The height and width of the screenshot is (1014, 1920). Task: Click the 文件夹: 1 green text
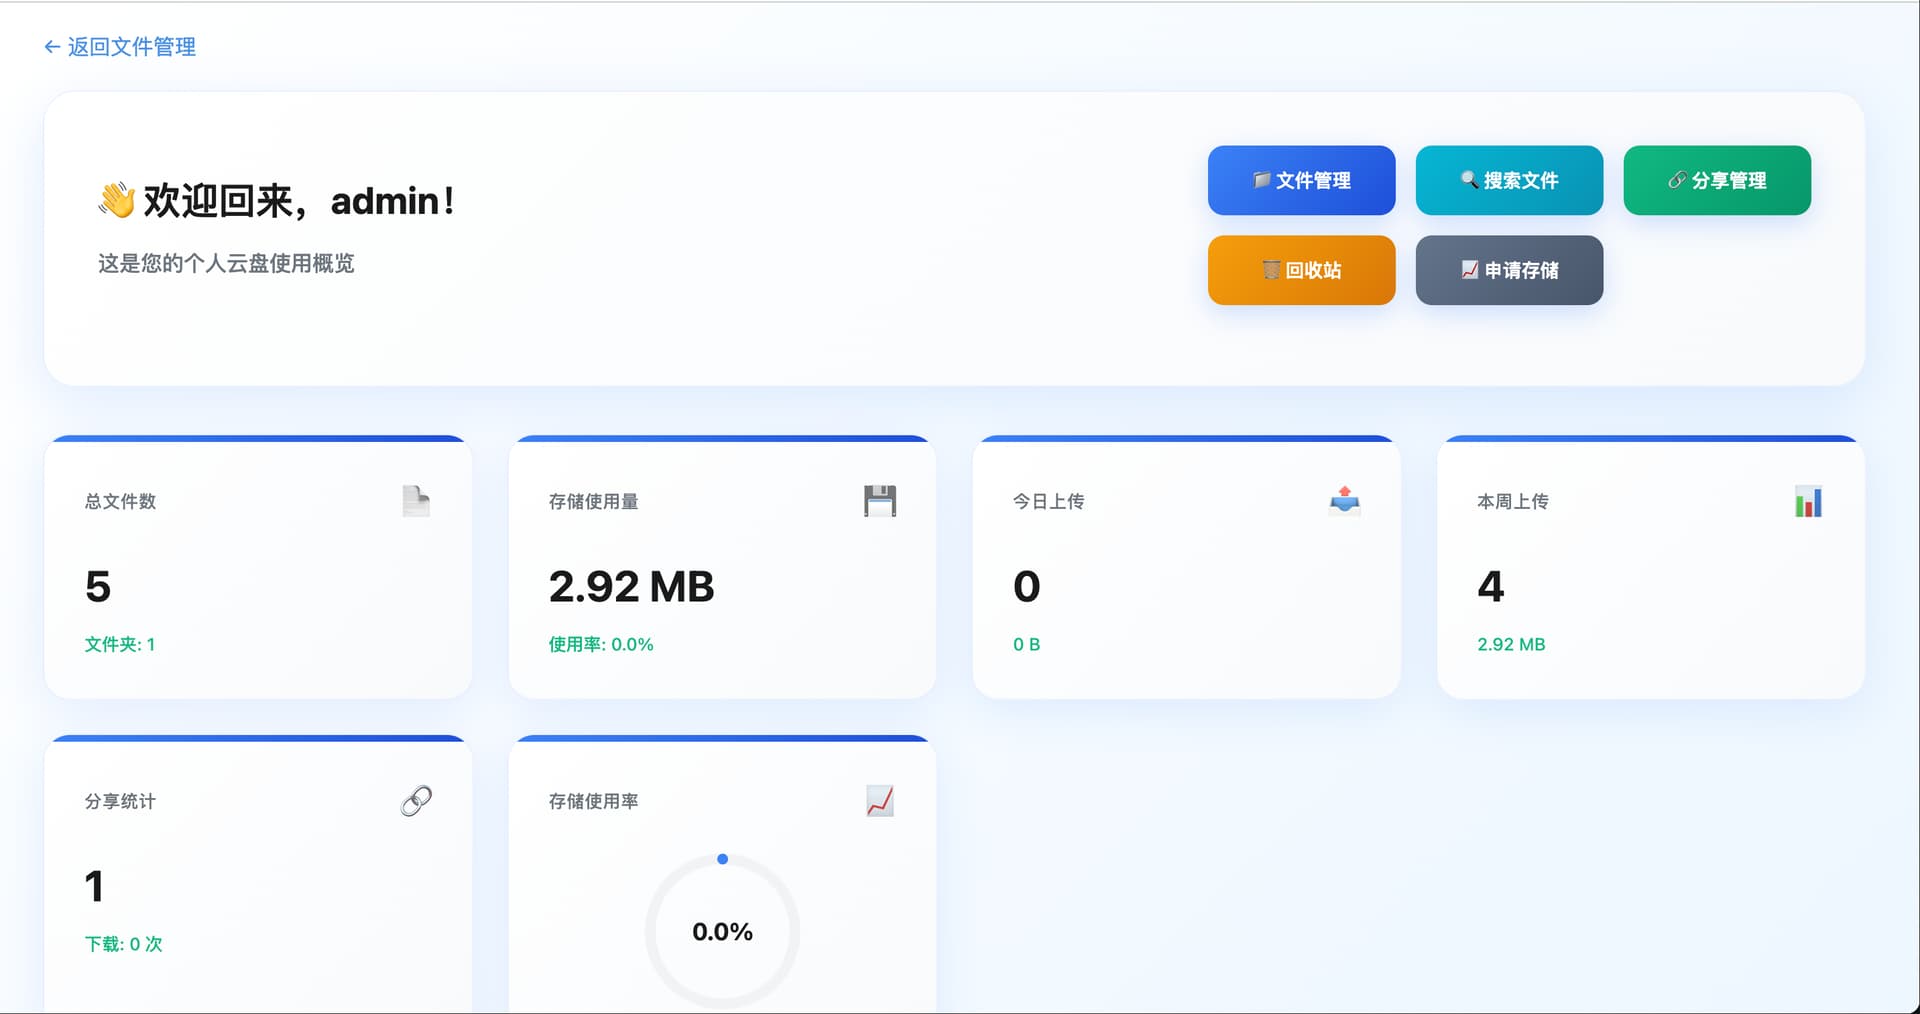point(120,644)
